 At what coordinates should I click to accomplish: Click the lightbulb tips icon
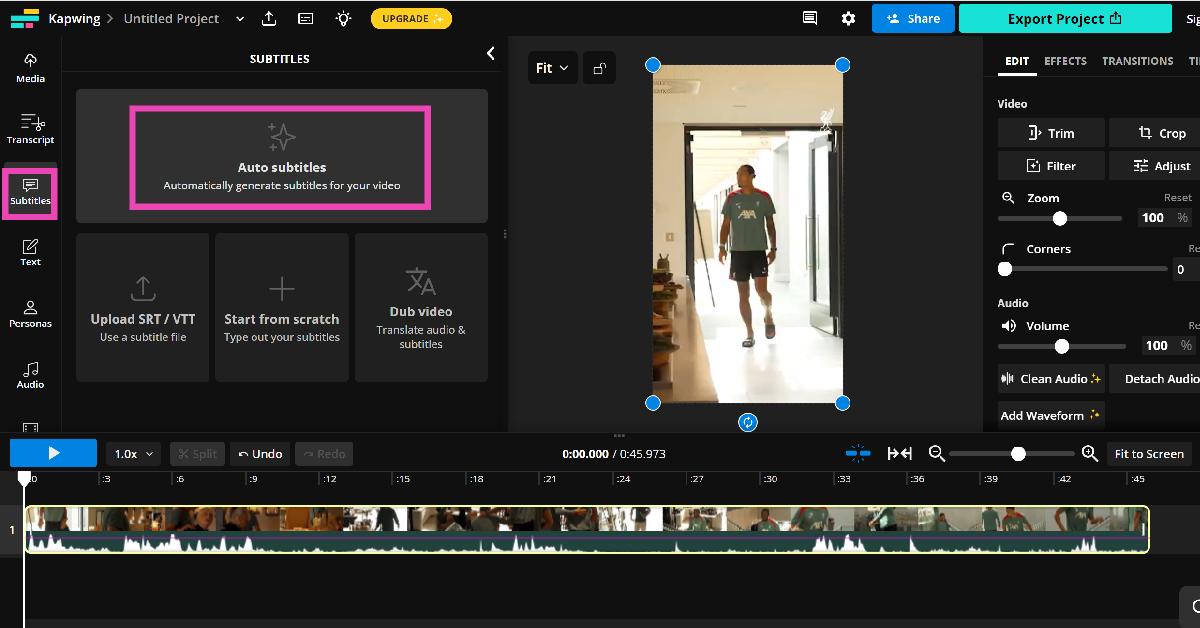point(343,18)
